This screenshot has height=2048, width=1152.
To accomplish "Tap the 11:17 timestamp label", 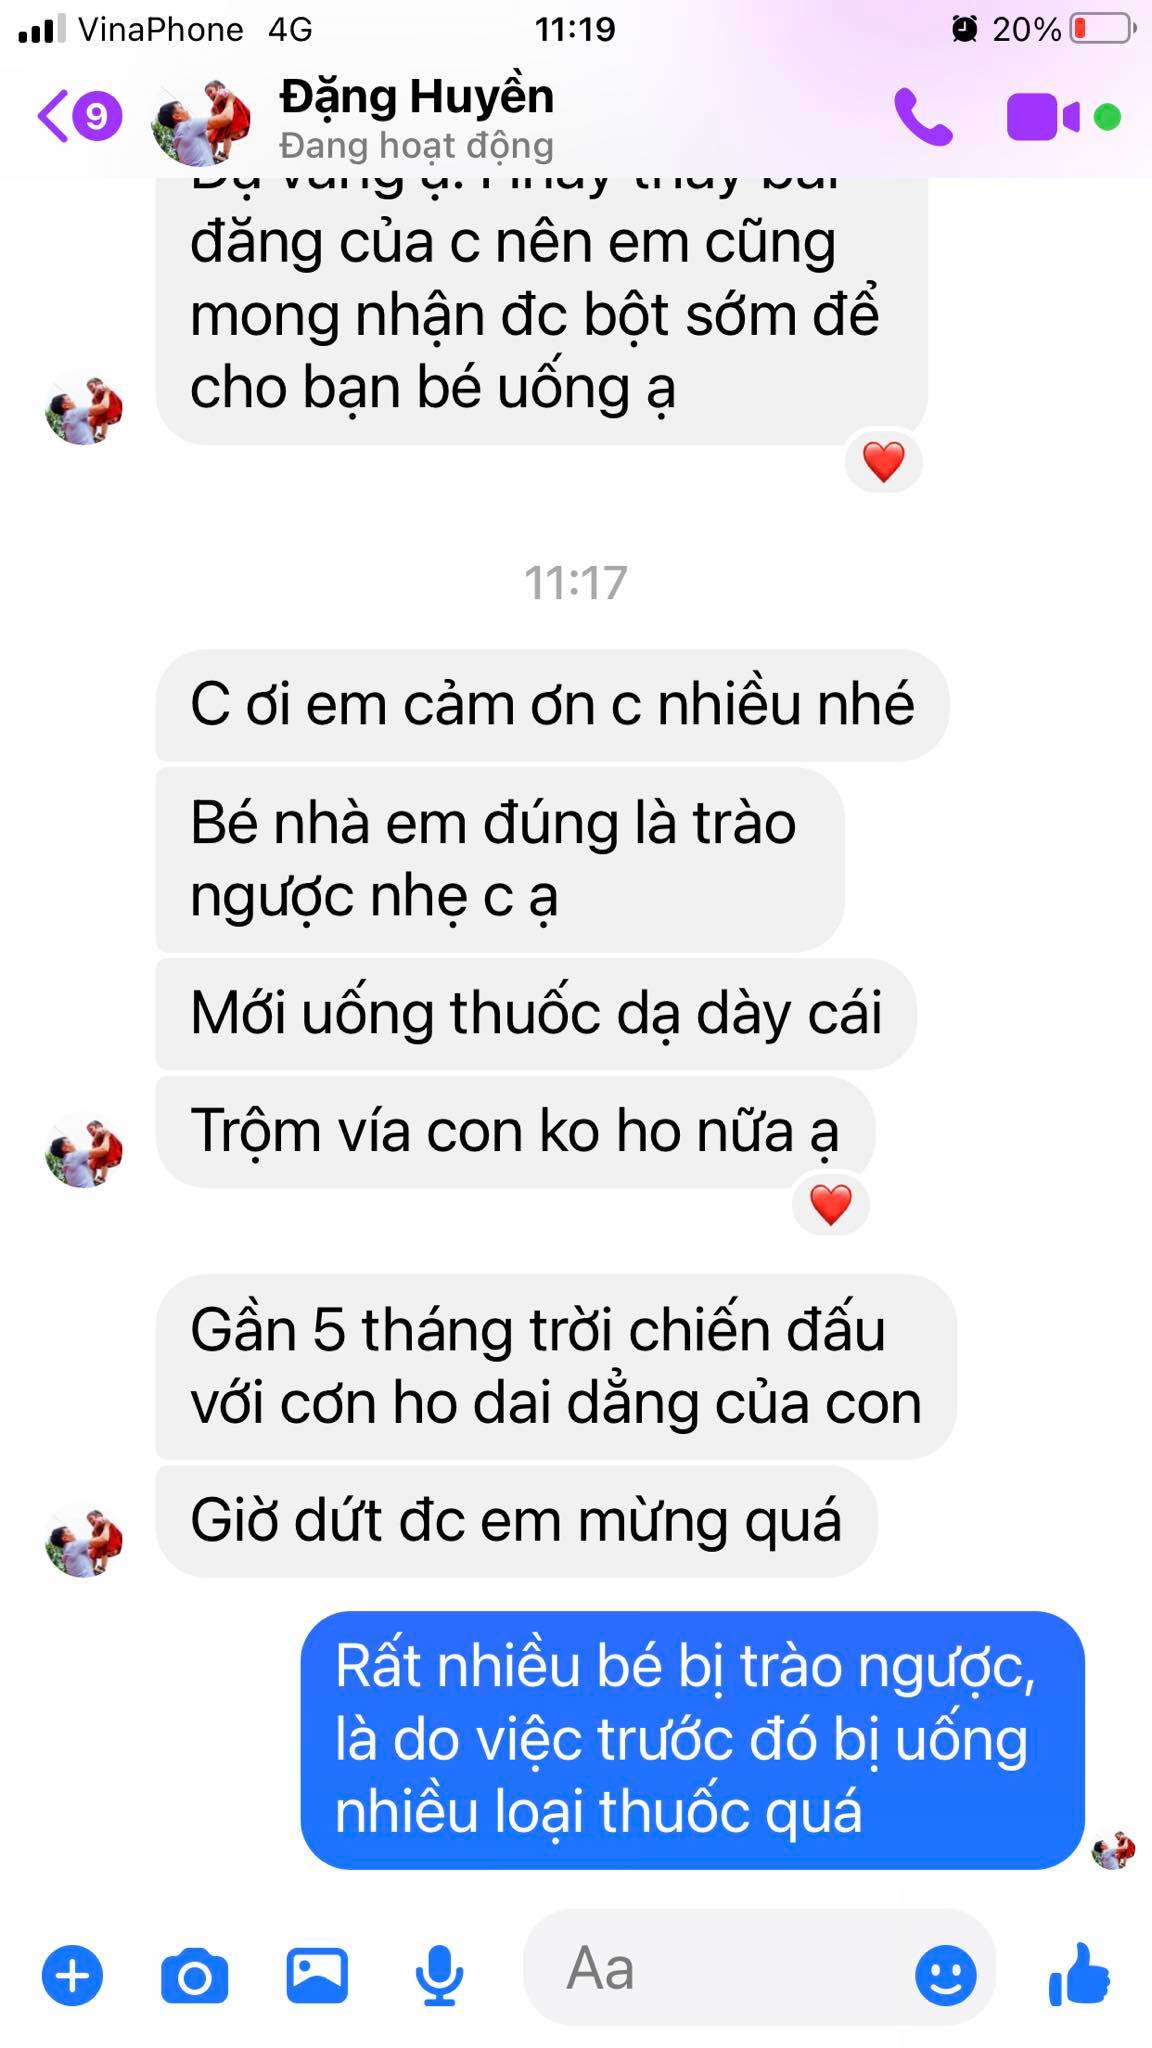I will 576,582.
